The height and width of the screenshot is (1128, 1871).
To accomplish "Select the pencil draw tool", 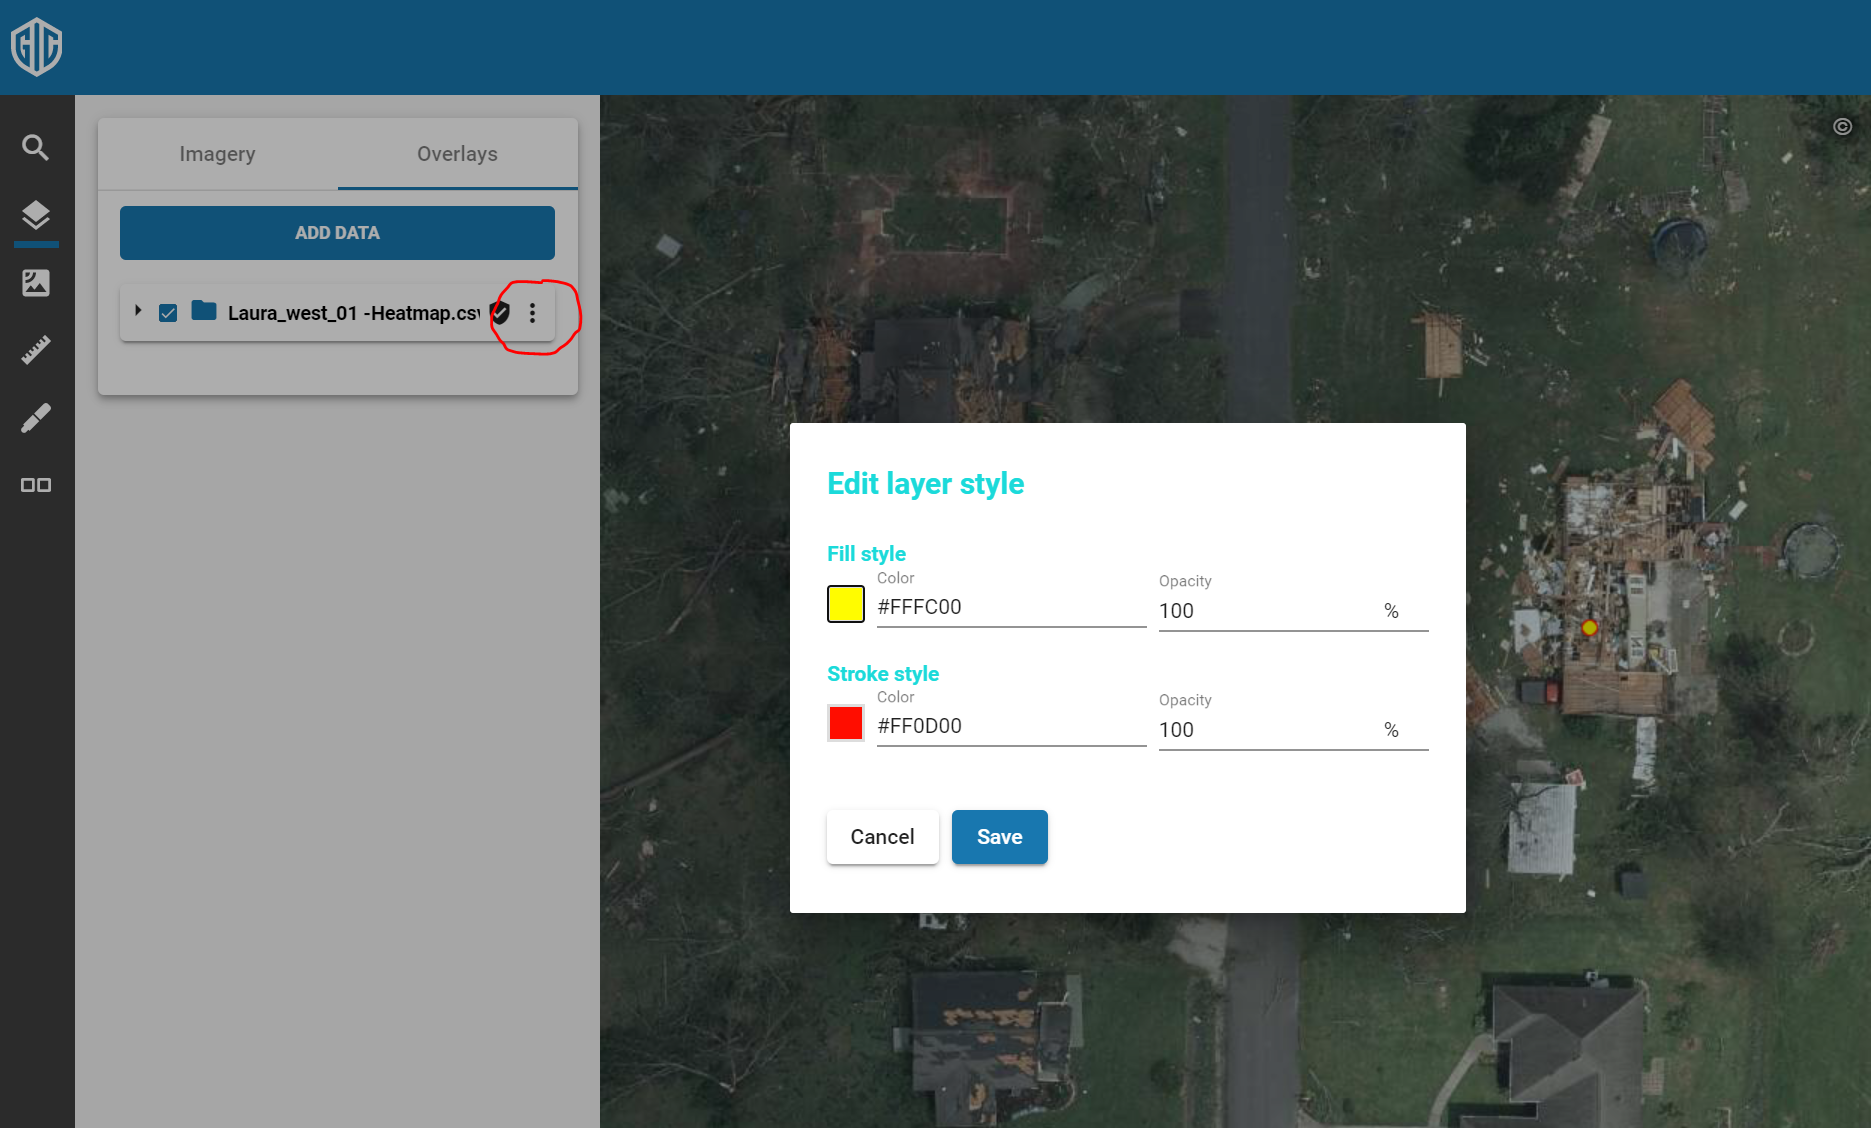I will click(x=36, y=418).
